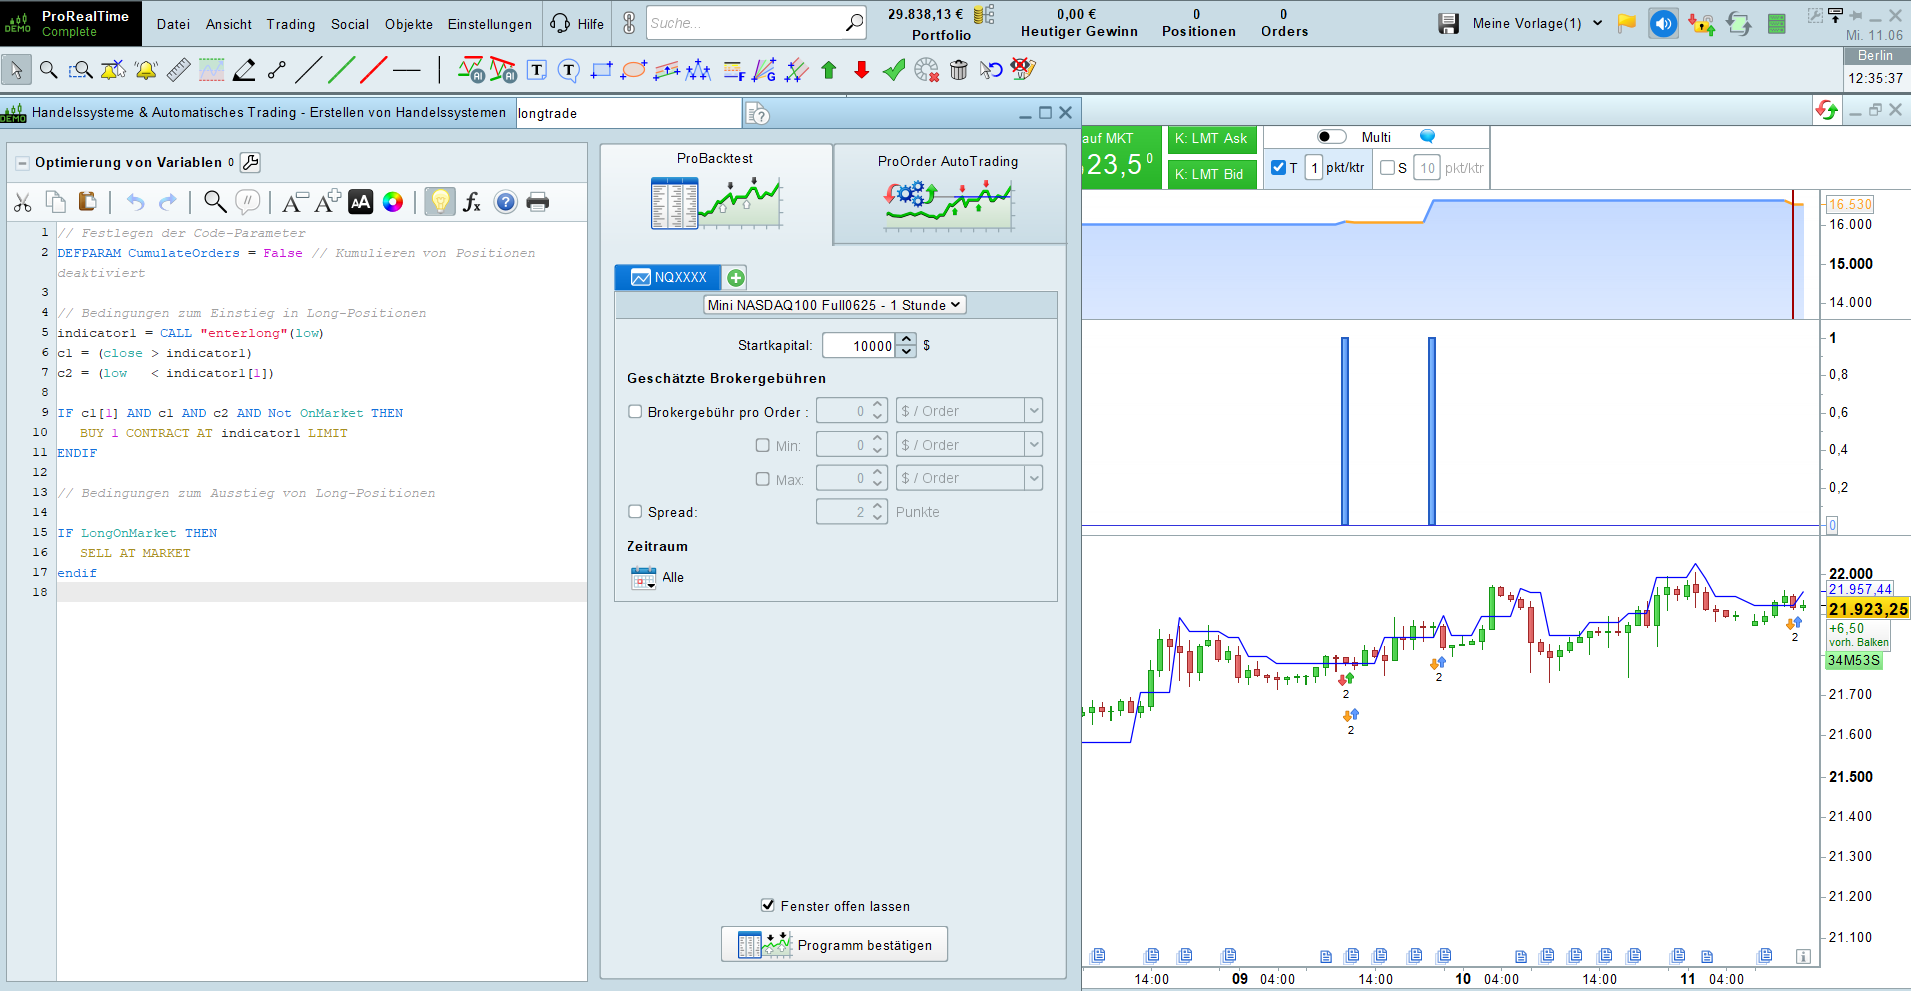Choose the red trend line tool

[x=374, y=70]
